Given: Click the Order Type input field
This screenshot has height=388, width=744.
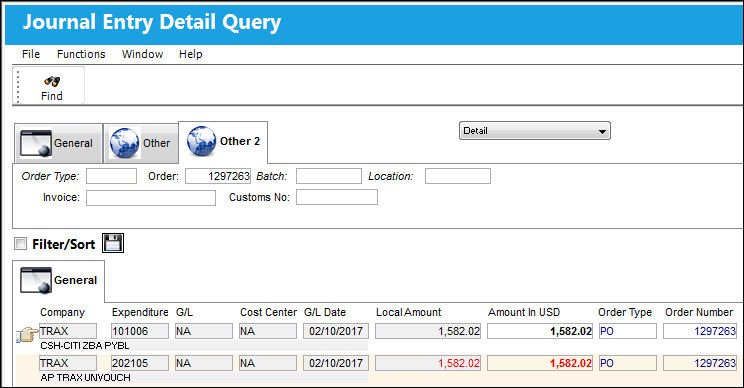Looking at the screenshot, I should point(111,176).
